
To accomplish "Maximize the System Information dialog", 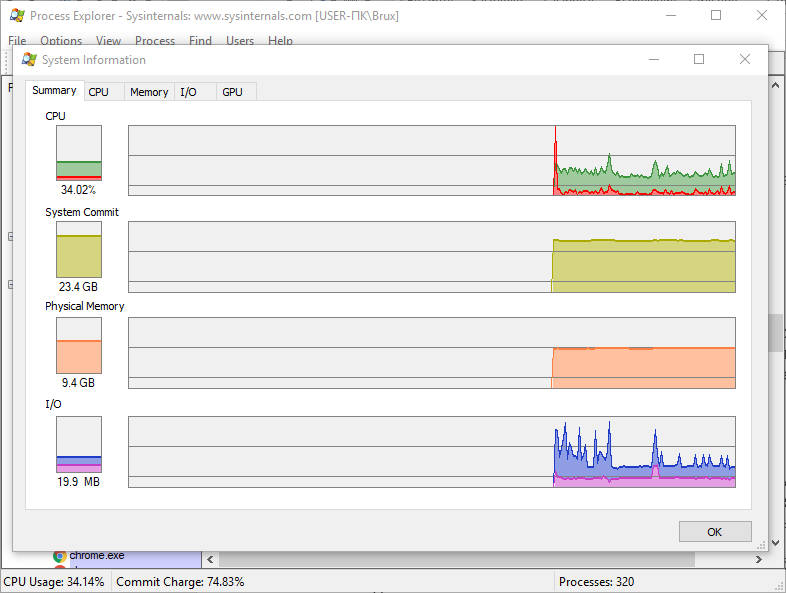I will (699, 60).
